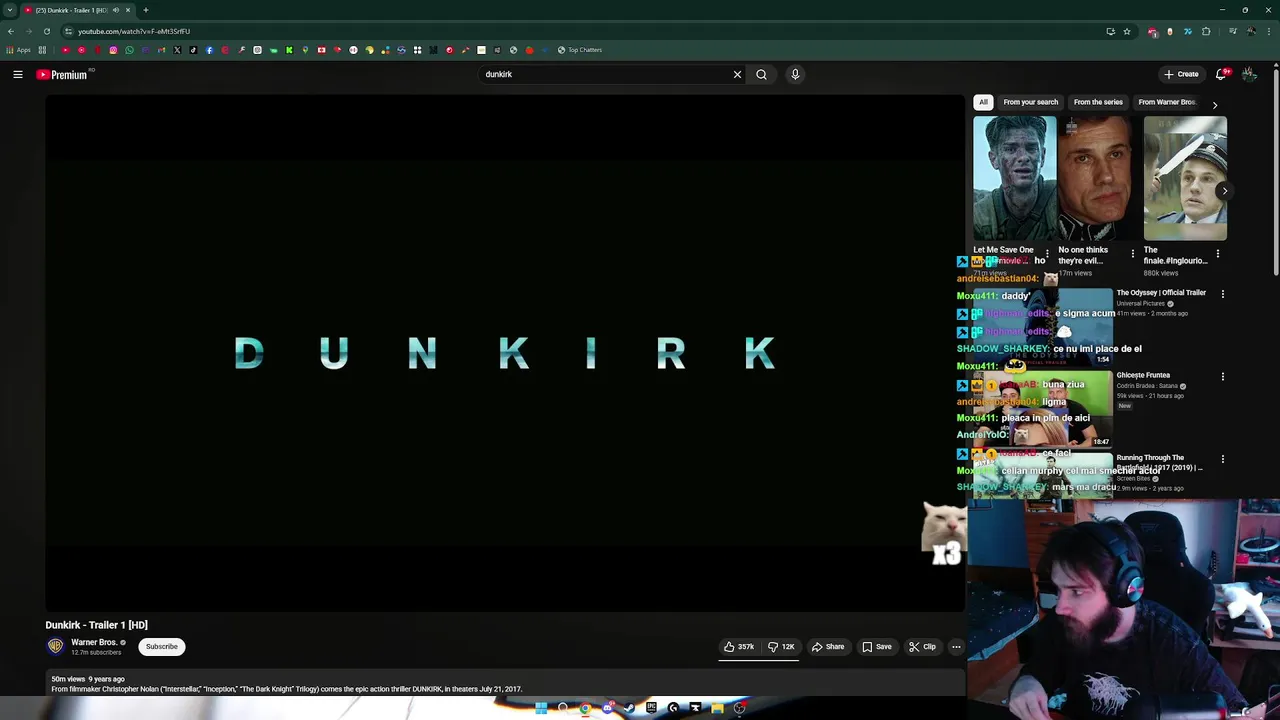Launch Epic Games from the taskbar
This screenshot has height=720, width=1280.
pyautogui.click(x=651, y=708)
